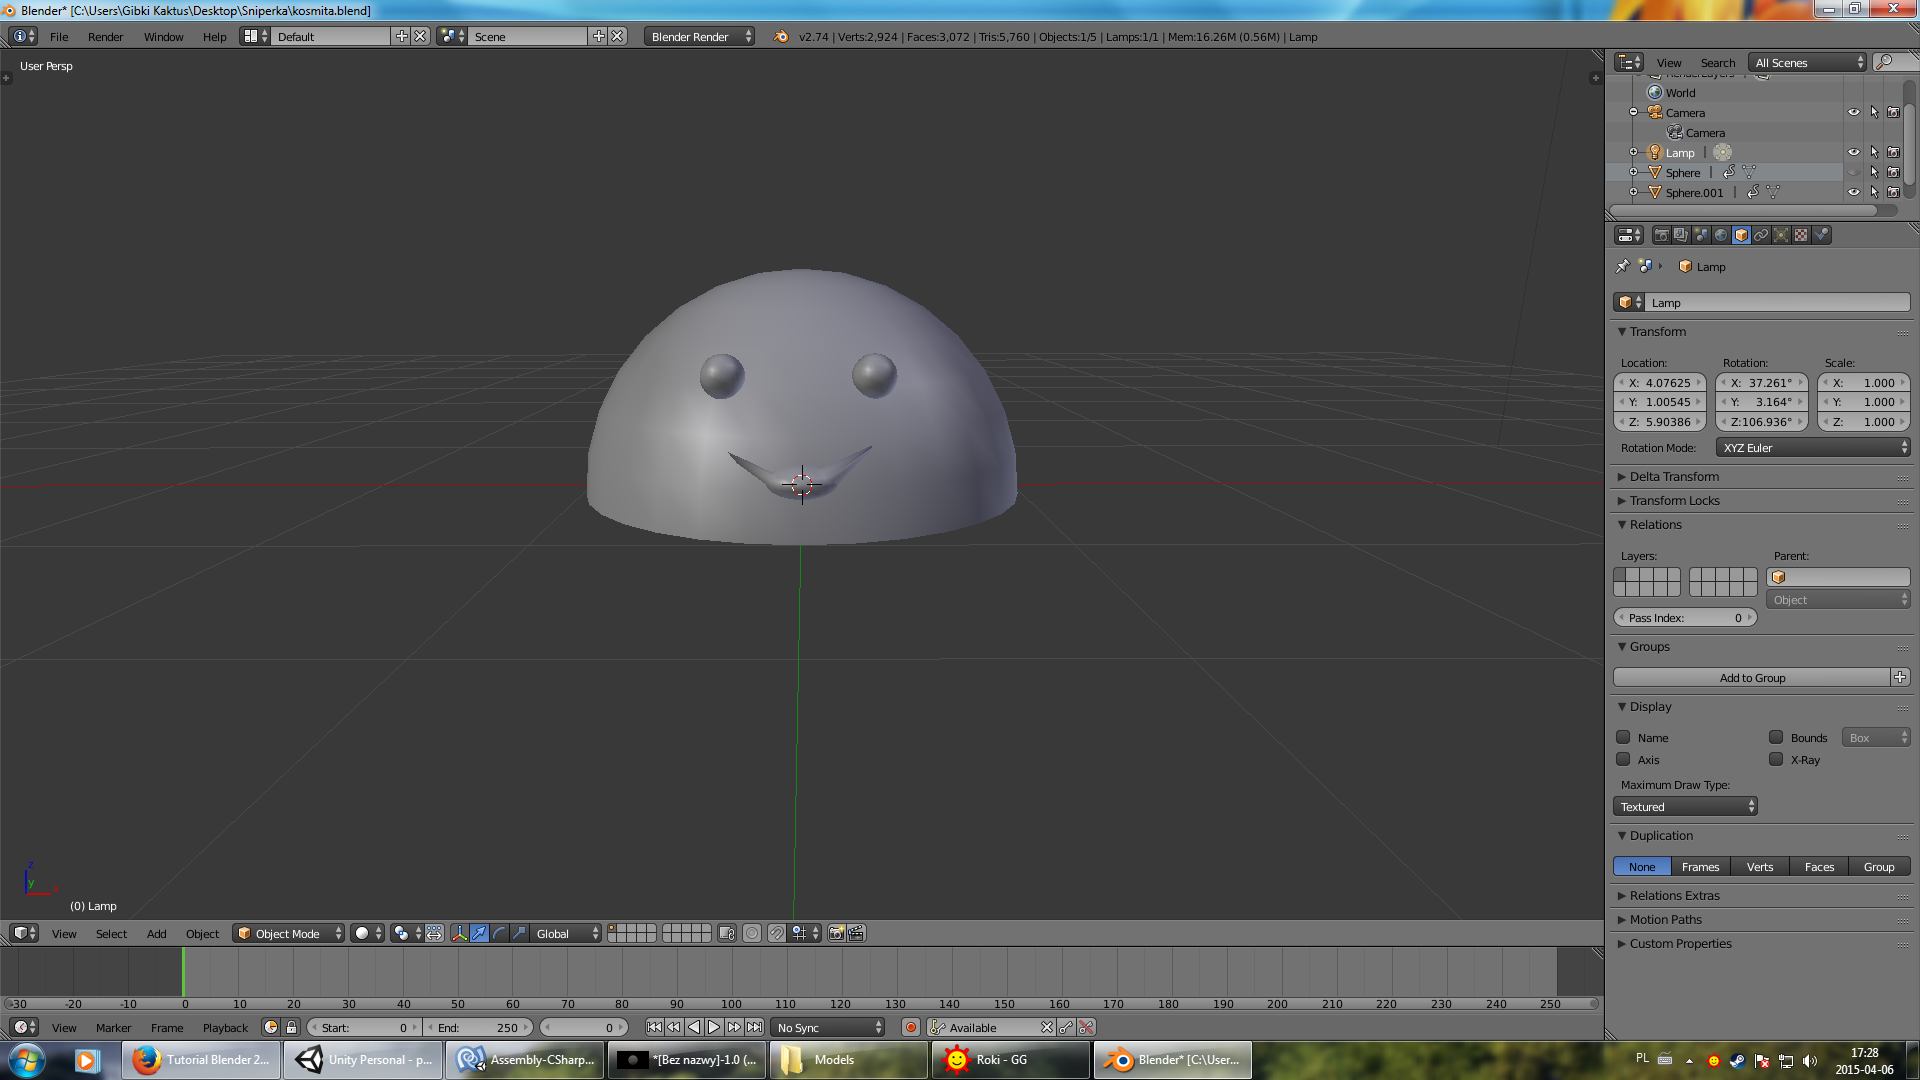The width and height of the screenshot is (1920, 1080).
Task: Click the OpenGL render image camera icon
Action: (836, 933)
